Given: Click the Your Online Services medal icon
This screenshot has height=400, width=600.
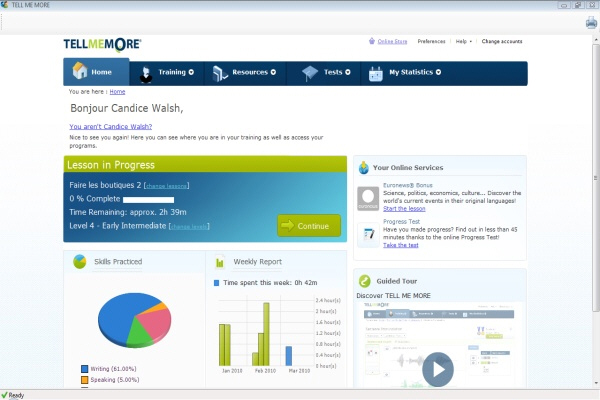Looking at the screenshot, I should [x=364, y=168].
